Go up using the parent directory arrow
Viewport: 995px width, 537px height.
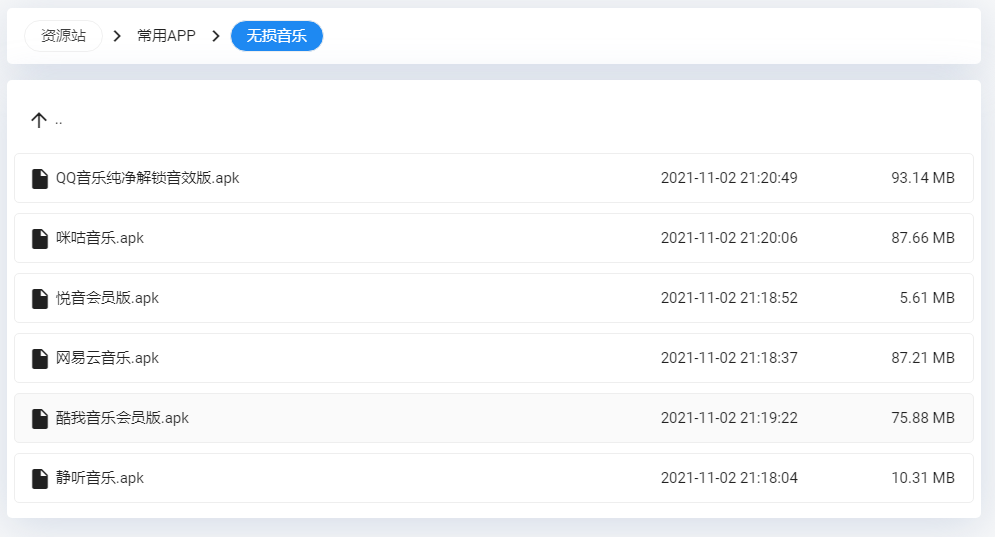click(39, 120)
